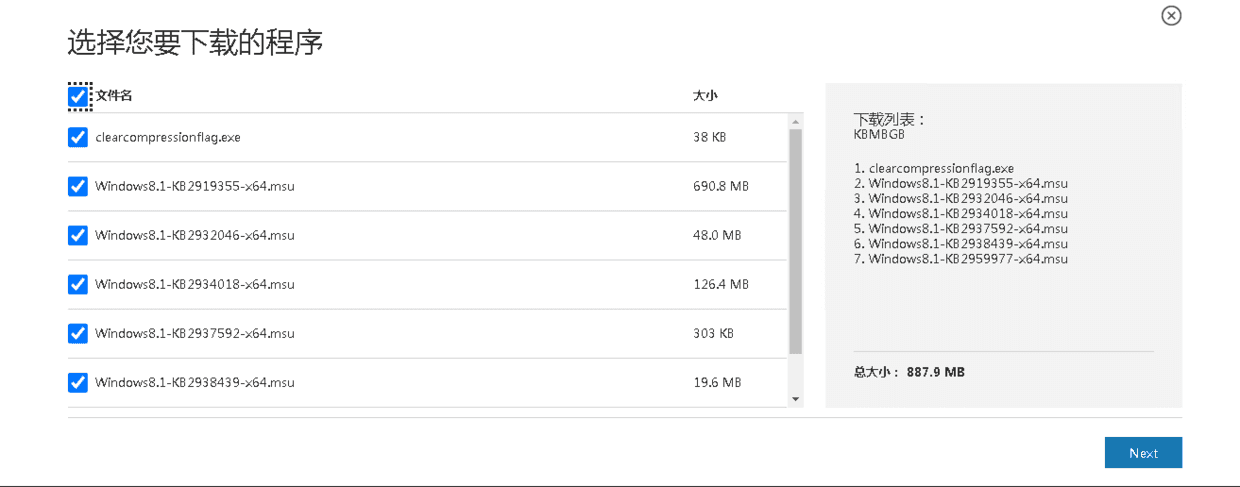Toggle the select-all checkbox beside 文件名
The height and width of the screenshot is (487, 1240).
pos(78,97)
